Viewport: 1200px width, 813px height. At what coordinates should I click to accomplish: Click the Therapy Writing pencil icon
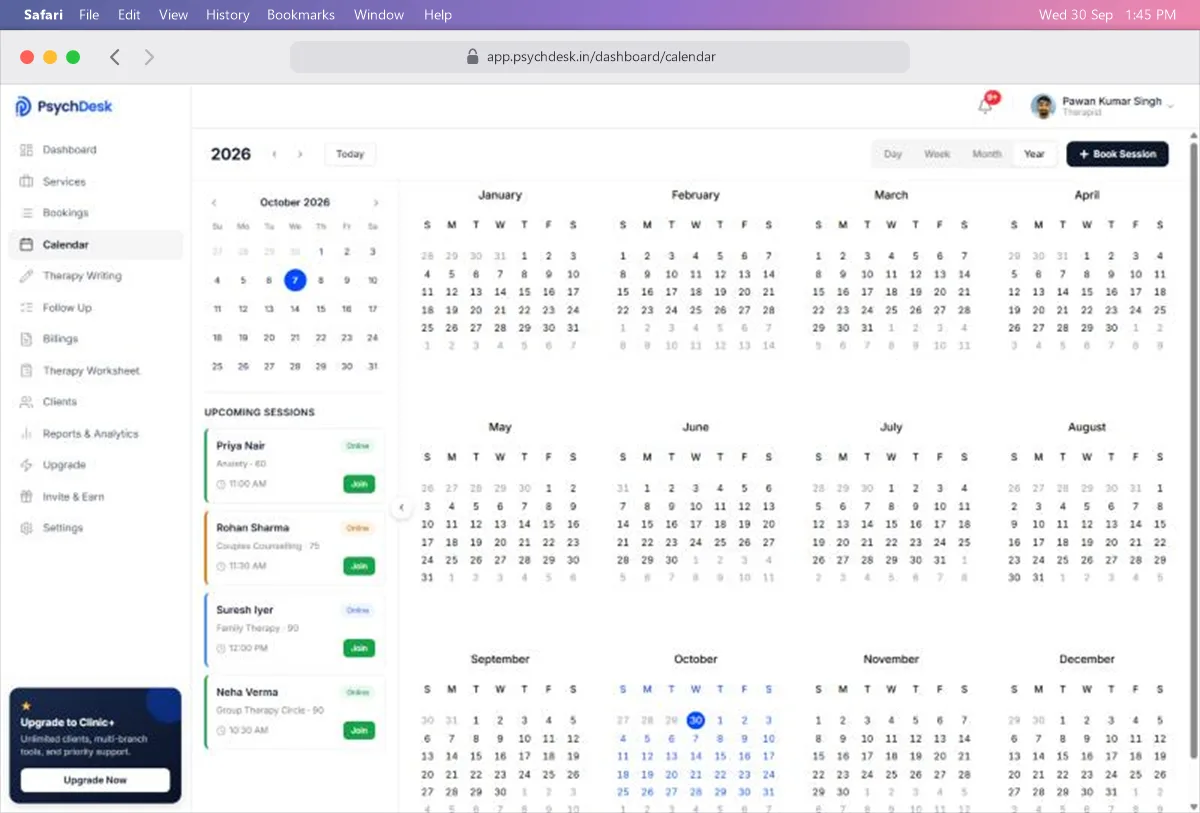[26, 276]
